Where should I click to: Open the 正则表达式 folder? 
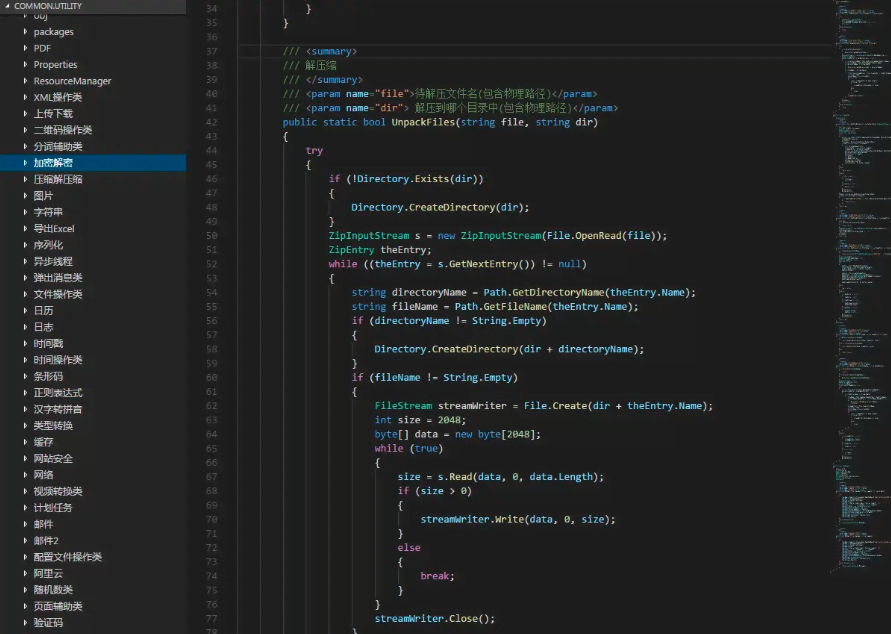58,393
